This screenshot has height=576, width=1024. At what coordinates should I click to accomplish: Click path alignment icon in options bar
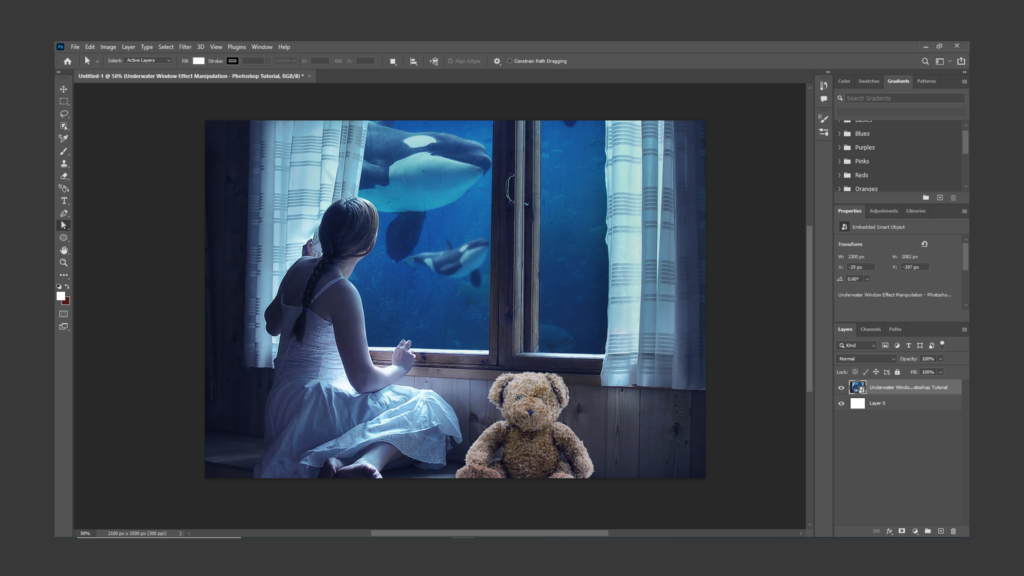point(413,61)
